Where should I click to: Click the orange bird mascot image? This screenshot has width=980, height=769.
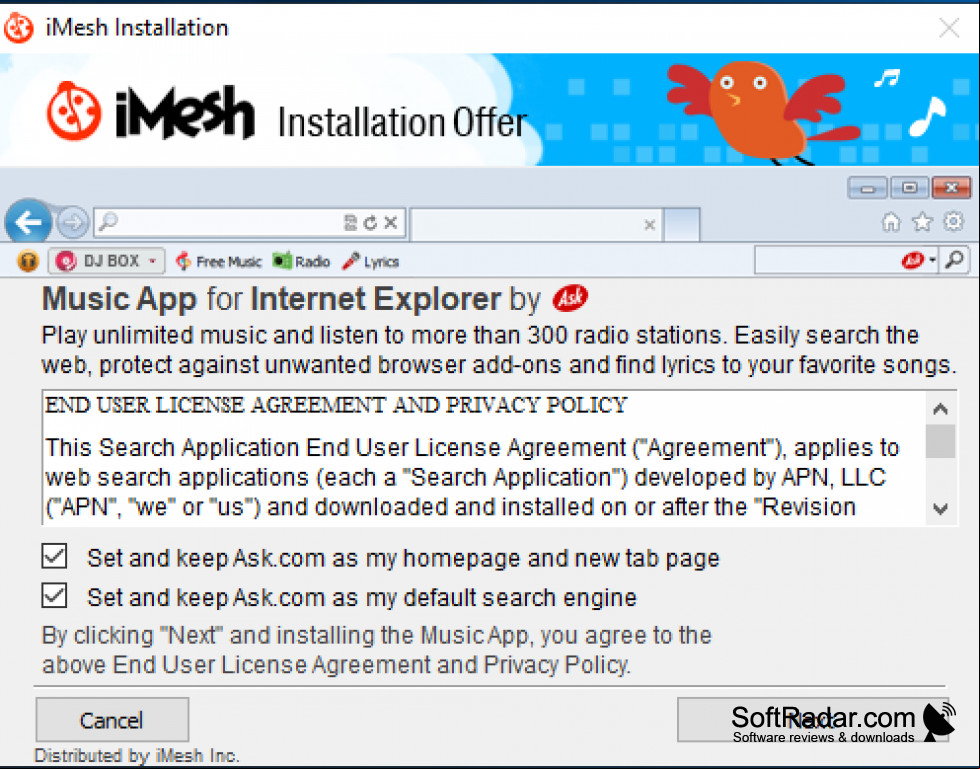762,113
